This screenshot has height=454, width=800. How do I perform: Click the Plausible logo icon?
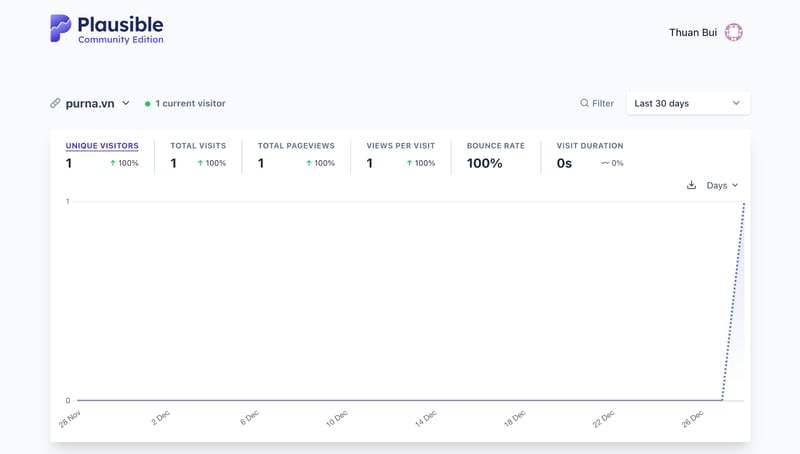[x=61, y=28]
